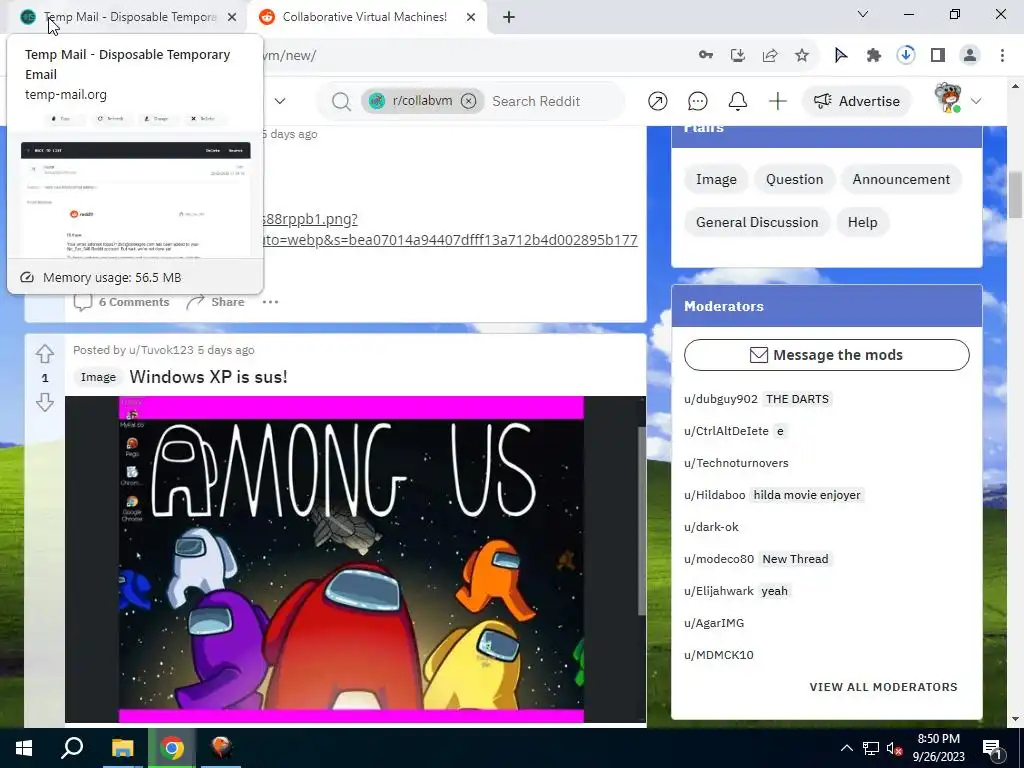Open moderator u/AgarIMG profile

[x=714, y=623]
